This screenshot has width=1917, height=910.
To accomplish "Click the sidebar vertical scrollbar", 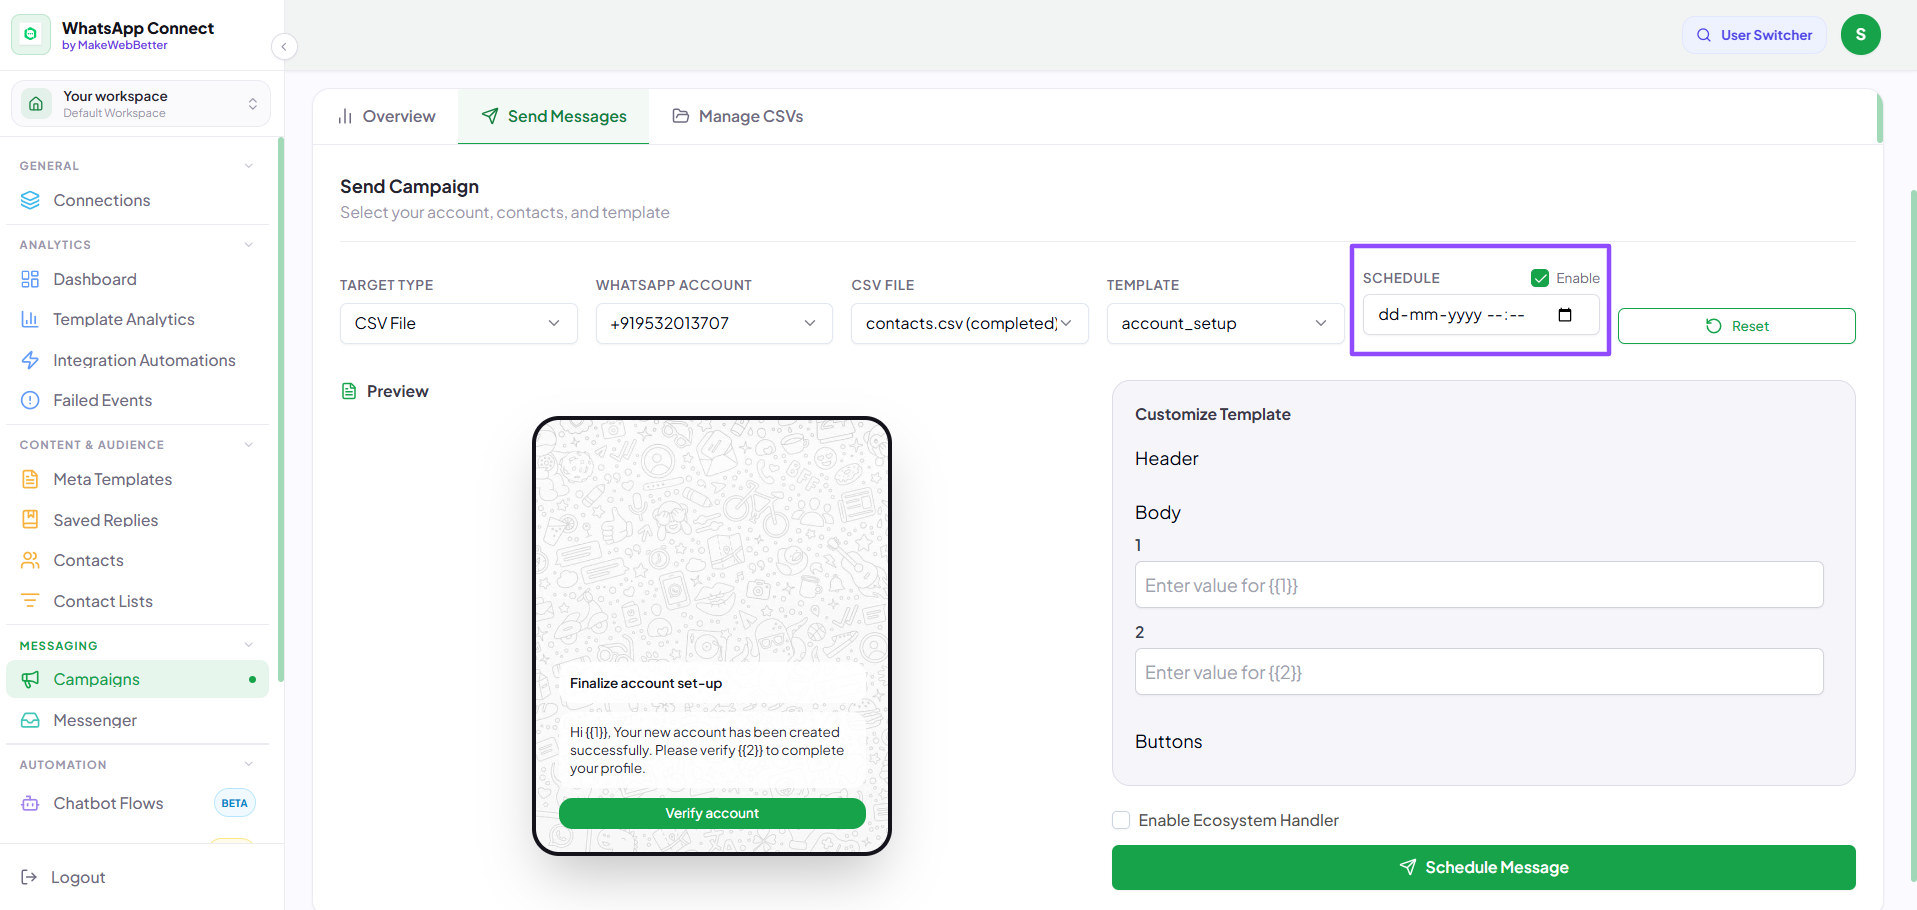I will (281, 410).
